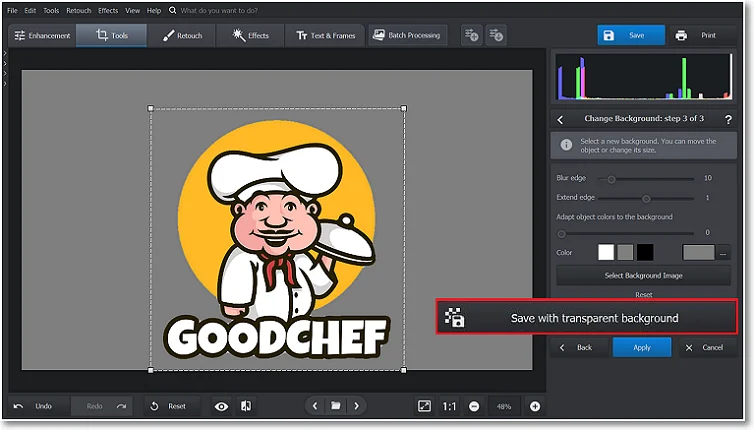Adjust the Extend edge slider

click(646, 199)
